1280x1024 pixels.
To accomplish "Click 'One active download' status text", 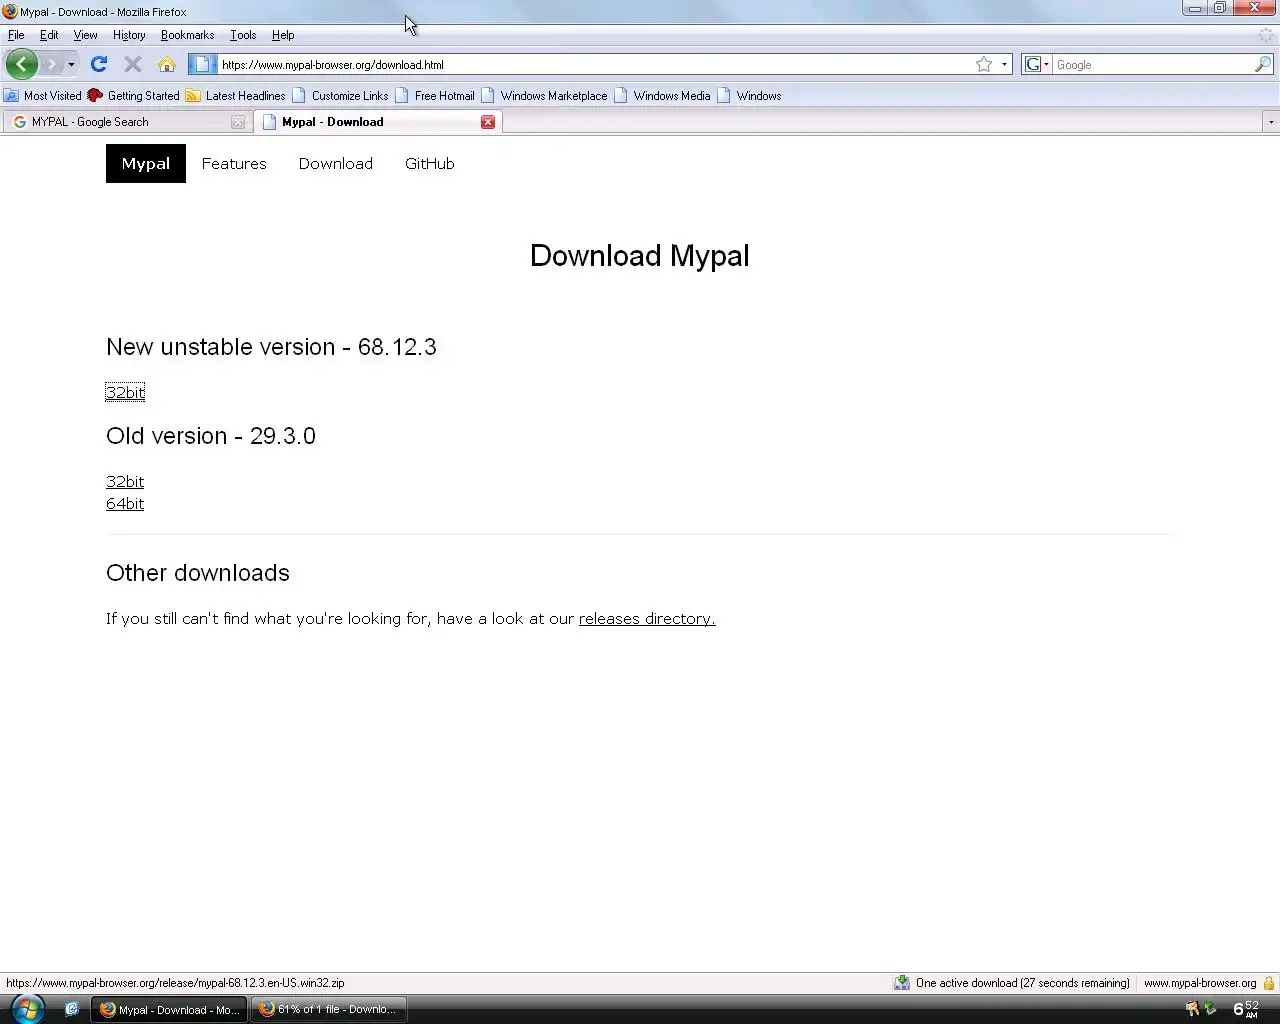I will pyautogui.click(x=1022, y=983).
